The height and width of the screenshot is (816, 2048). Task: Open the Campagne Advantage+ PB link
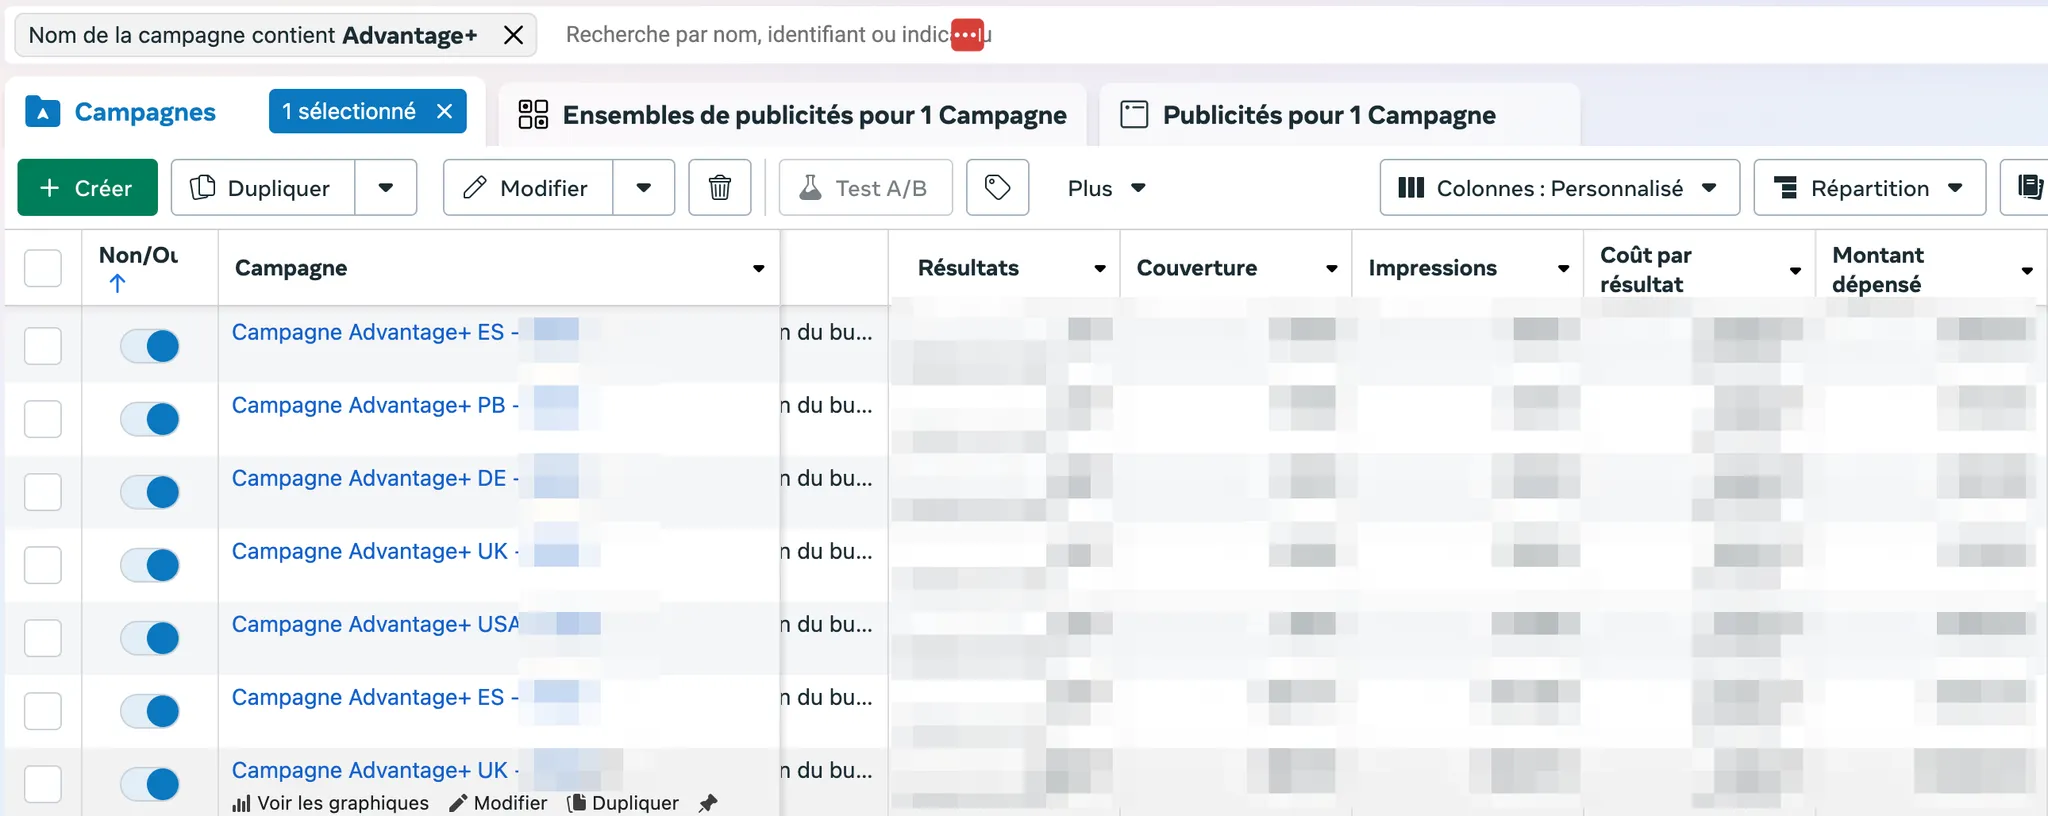point(375,405)
